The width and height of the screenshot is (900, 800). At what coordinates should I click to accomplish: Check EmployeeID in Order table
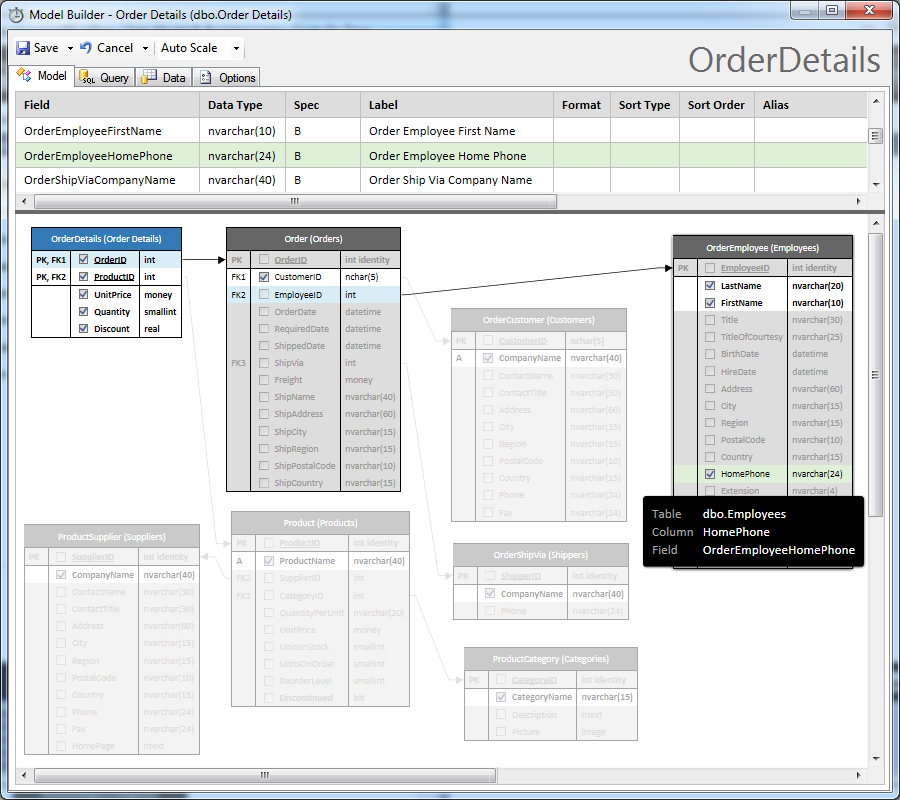(x=264, y=294)
